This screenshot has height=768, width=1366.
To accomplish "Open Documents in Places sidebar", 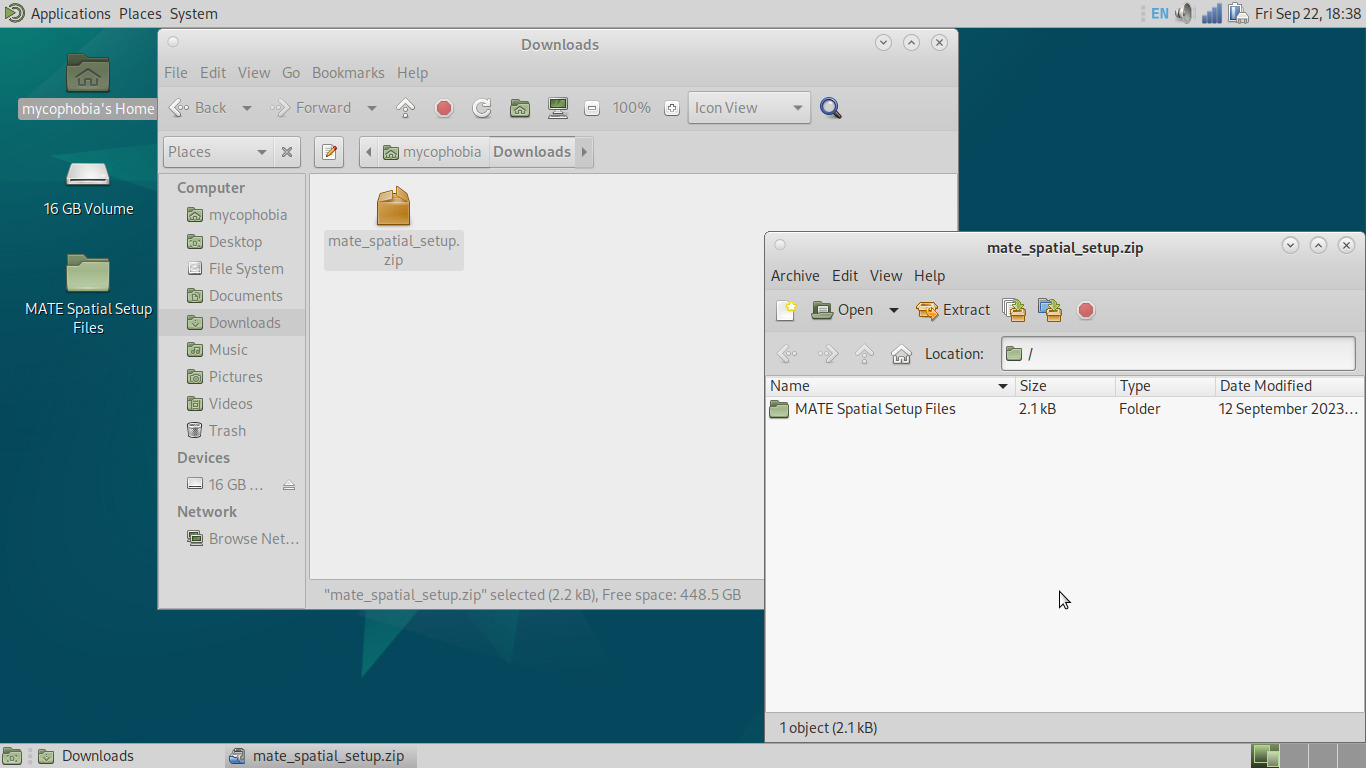I will [x=233, y=296].
